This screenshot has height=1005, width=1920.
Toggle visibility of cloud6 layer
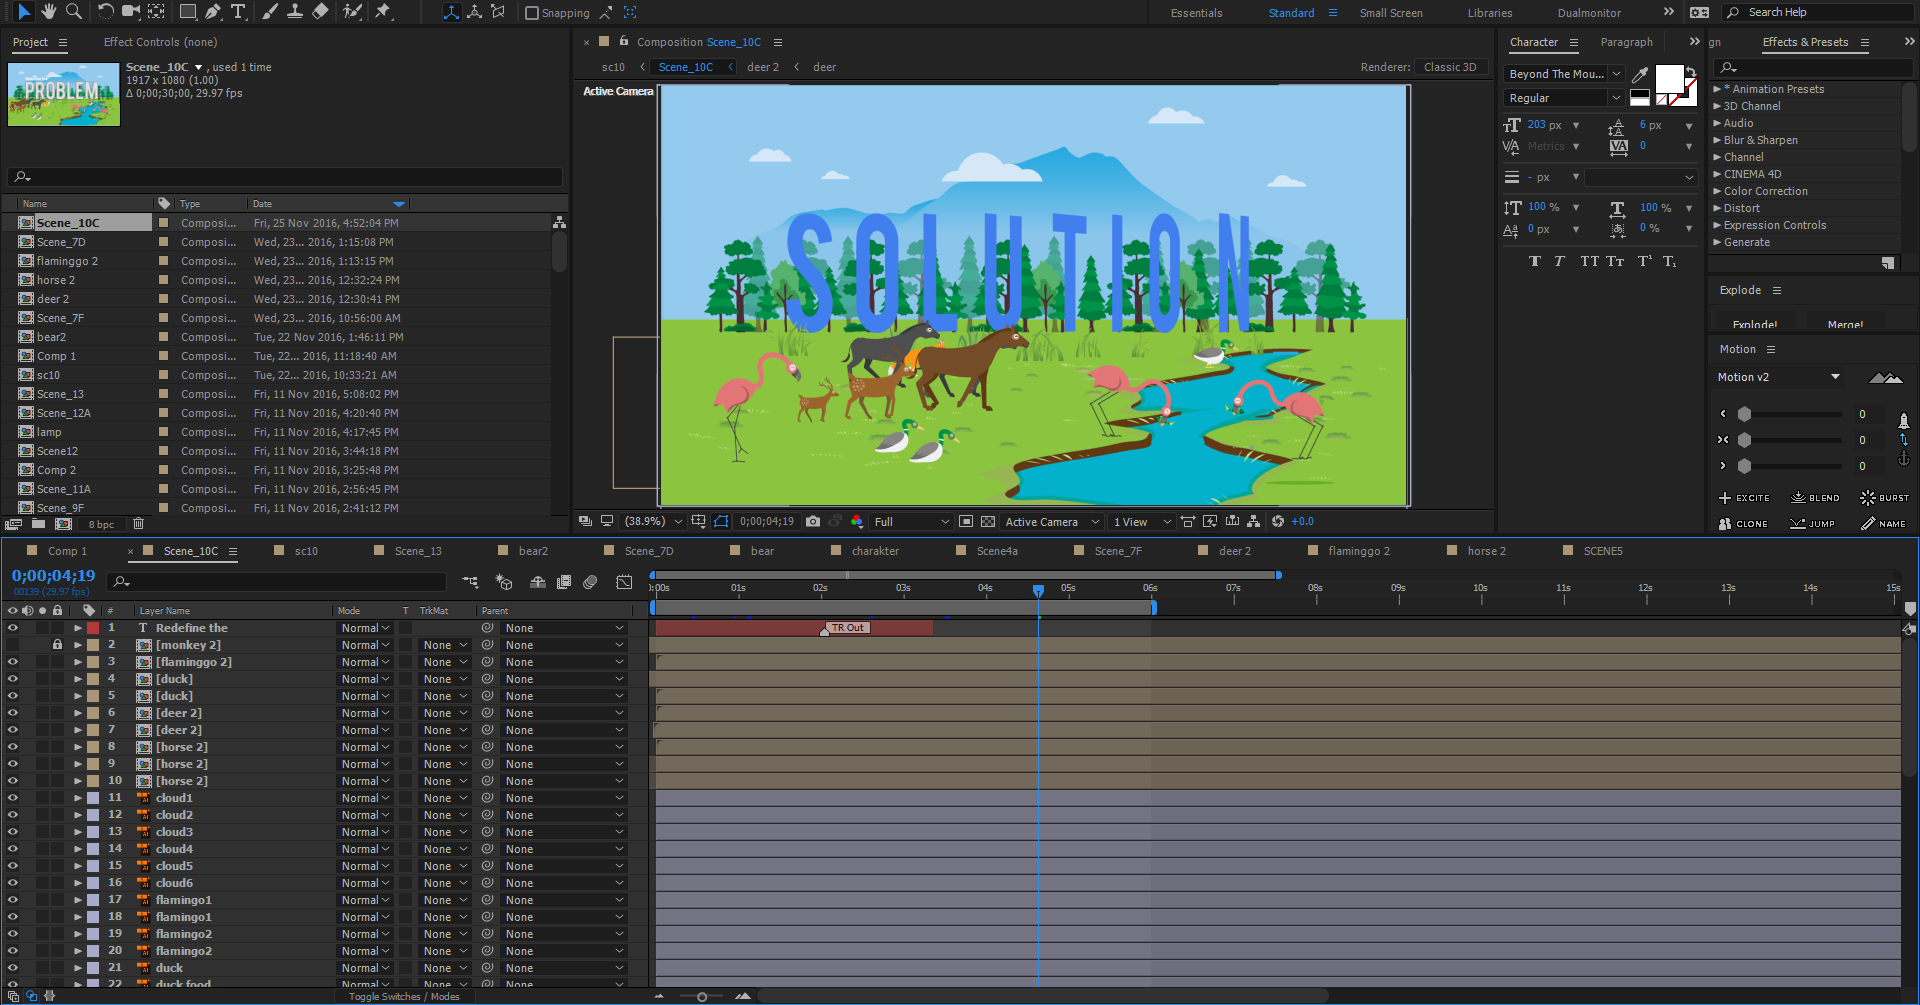13,883
